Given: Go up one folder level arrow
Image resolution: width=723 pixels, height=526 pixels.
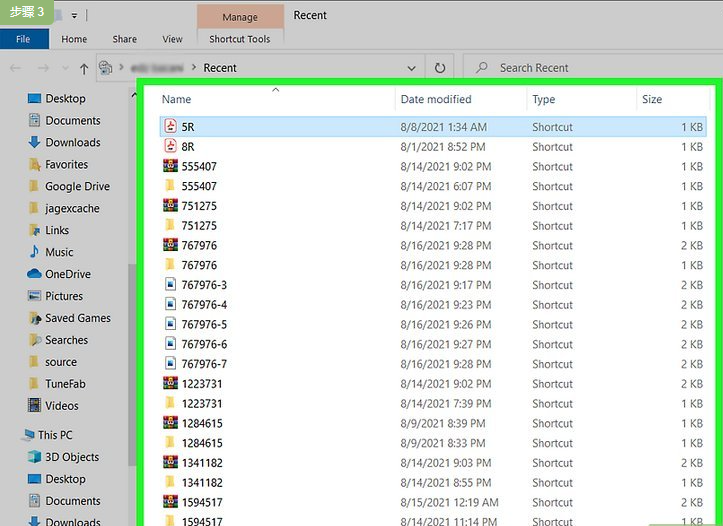Looking at the screenshot, I should (83, 69).
